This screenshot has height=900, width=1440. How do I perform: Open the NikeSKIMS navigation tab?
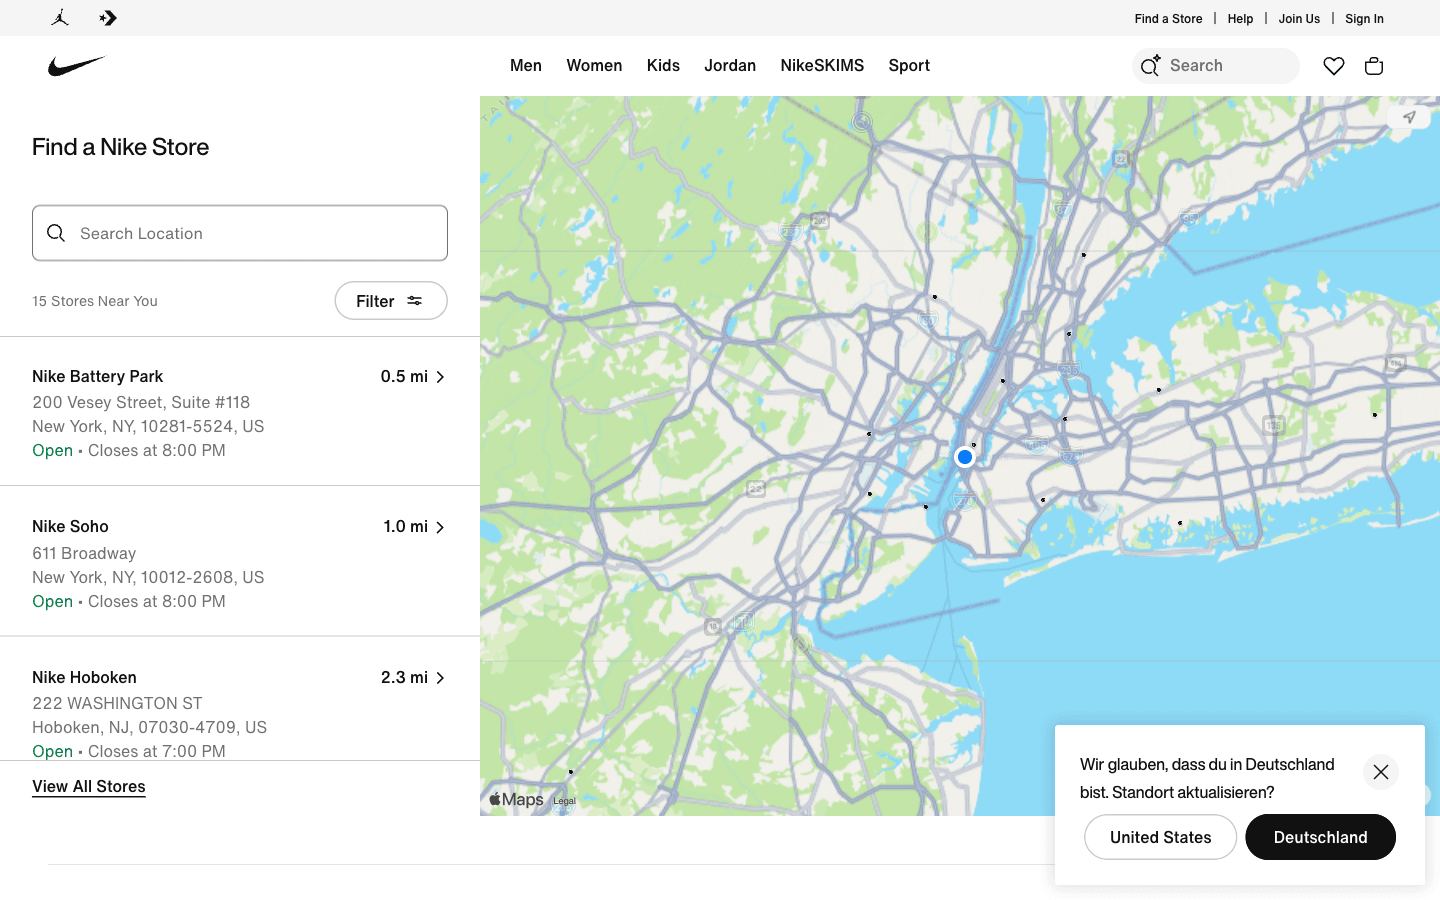pyautogui.click(x=822, y=65)
